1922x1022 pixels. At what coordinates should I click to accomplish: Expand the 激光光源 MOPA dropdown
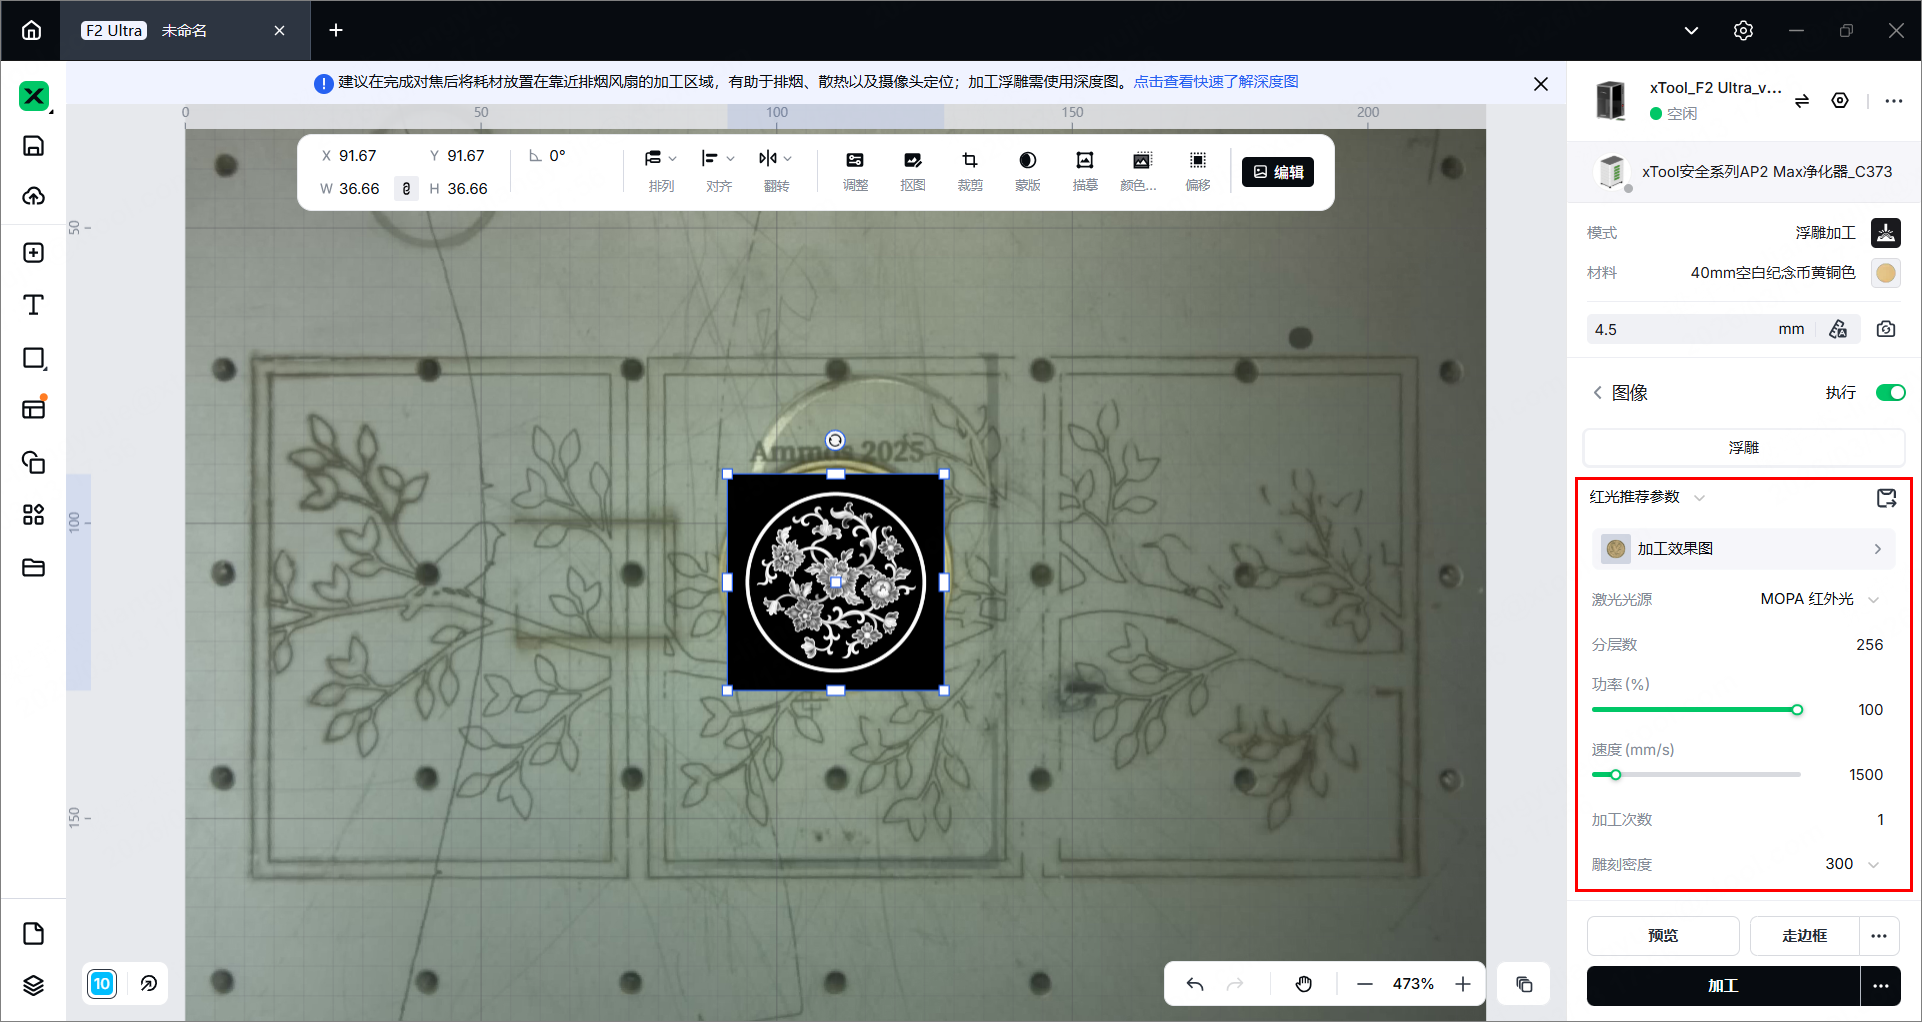tap(1819, 599)
